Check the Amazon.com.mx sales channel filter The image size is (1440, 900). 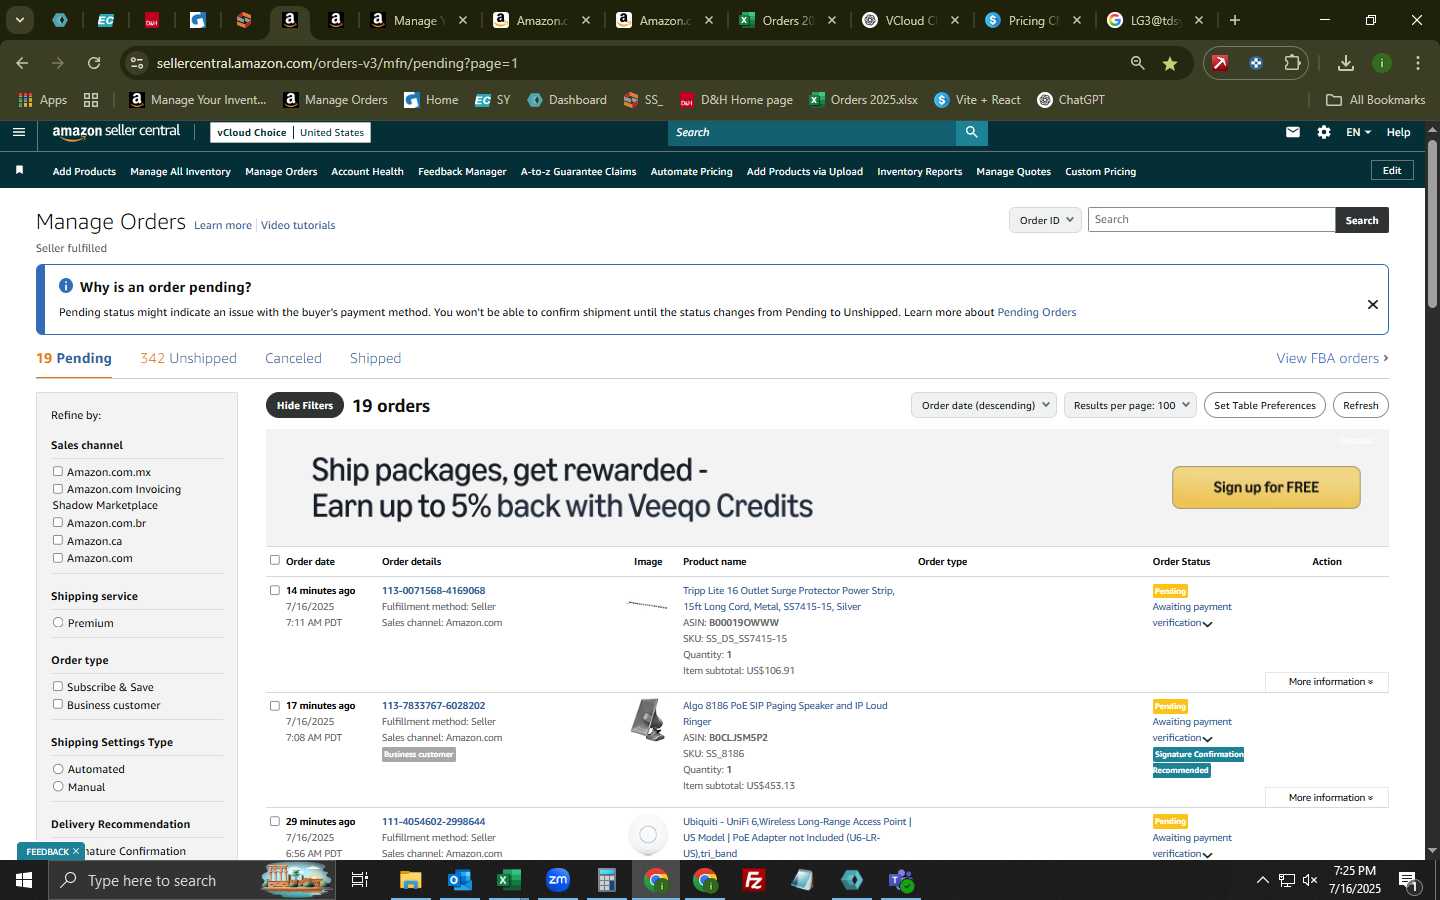[x=58, y=471]
